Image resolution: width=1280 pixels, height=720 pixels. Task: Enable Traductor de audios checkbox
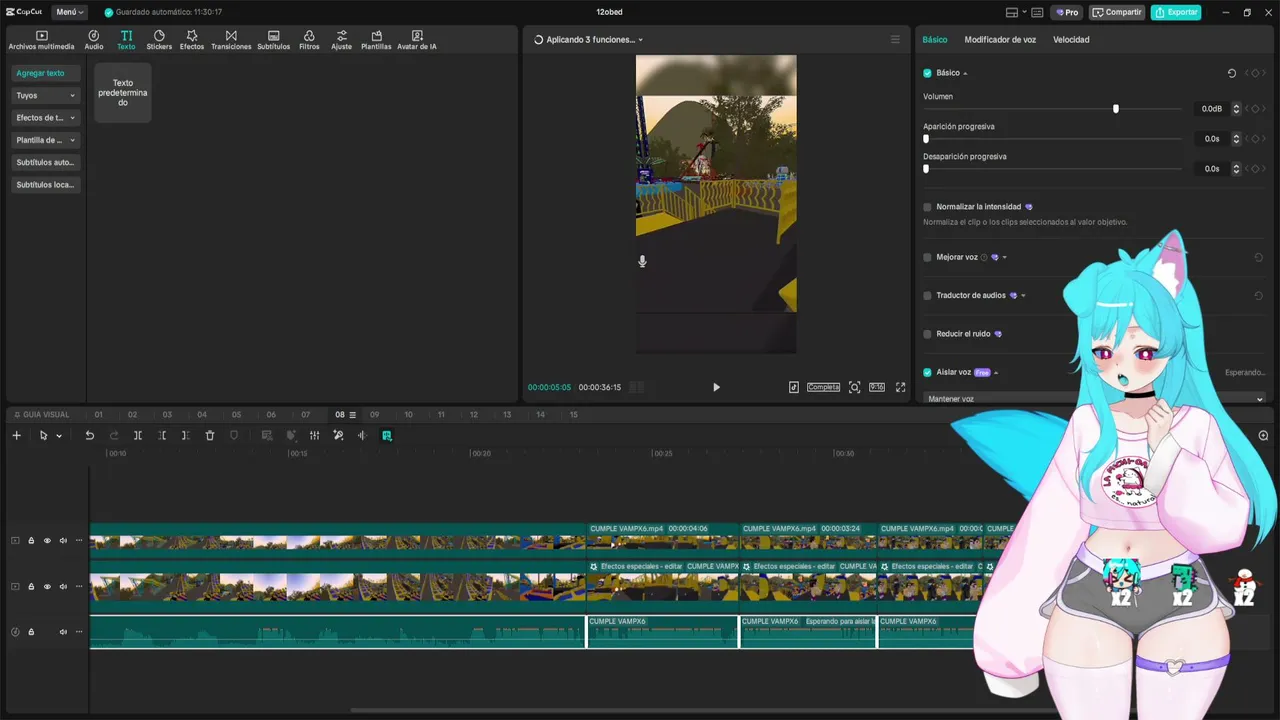pos(927,296)
